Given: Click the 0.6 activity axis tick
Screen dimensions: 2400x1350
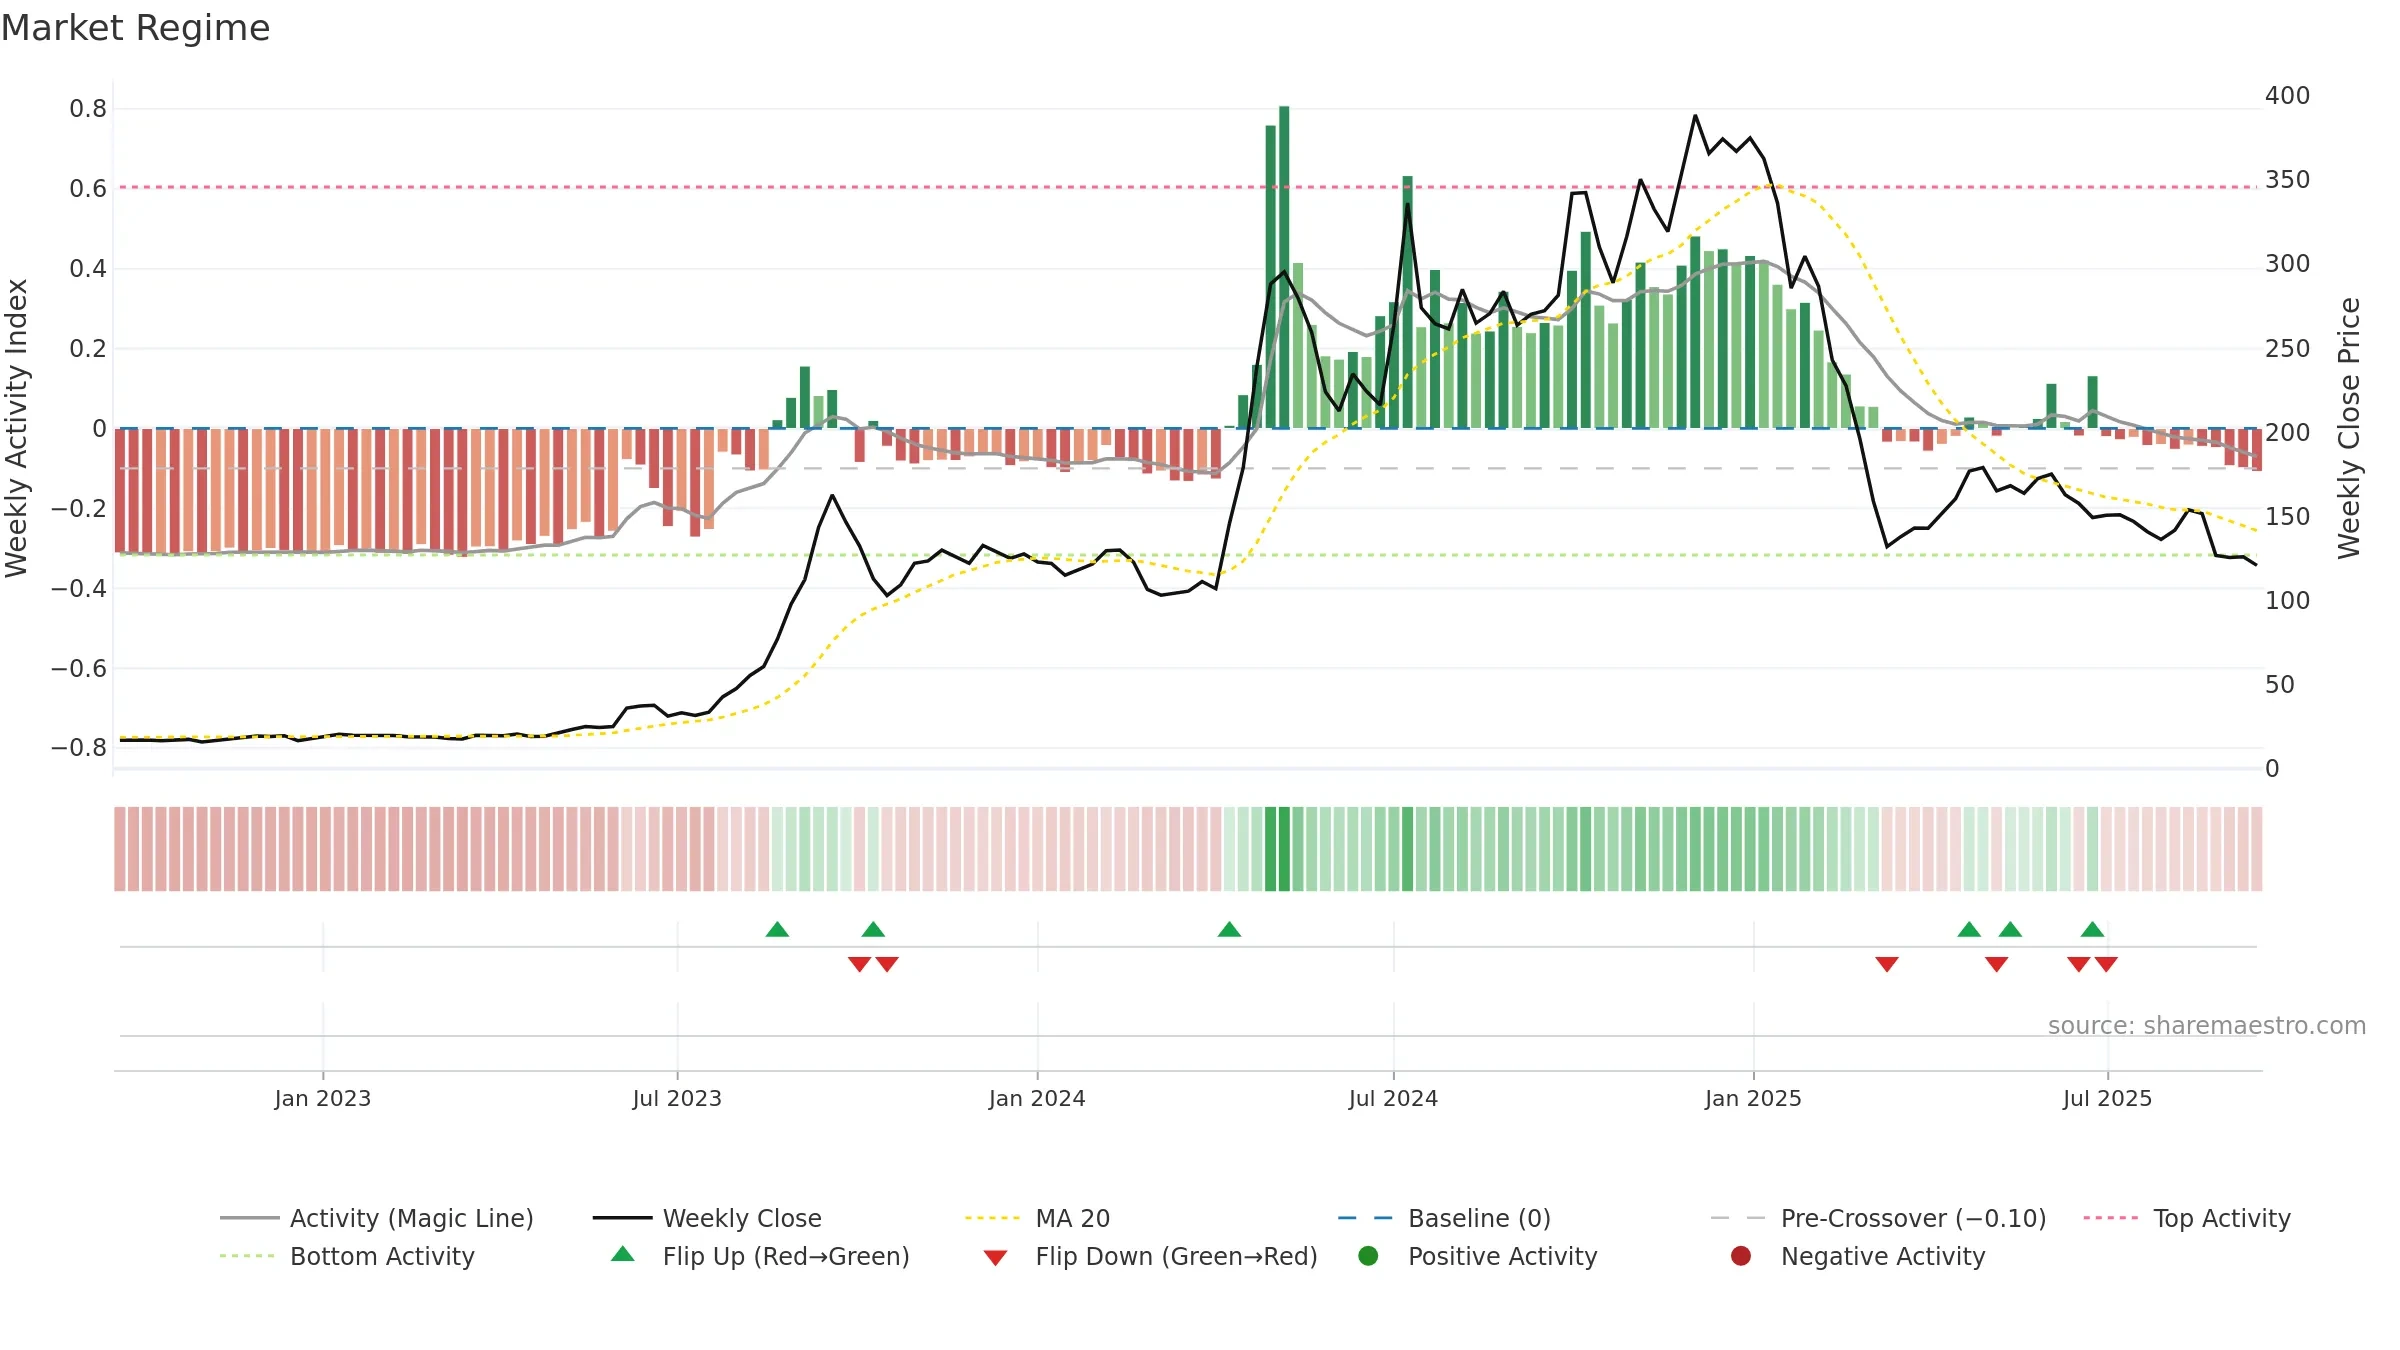Looking at the screenshot, I should click(x=88, y=188).
